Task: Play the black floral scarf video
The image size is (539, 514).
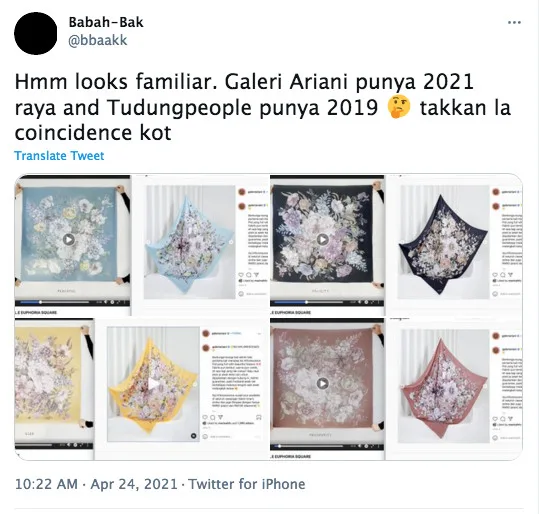Action: pyautogui.click(x=322, y=239)
